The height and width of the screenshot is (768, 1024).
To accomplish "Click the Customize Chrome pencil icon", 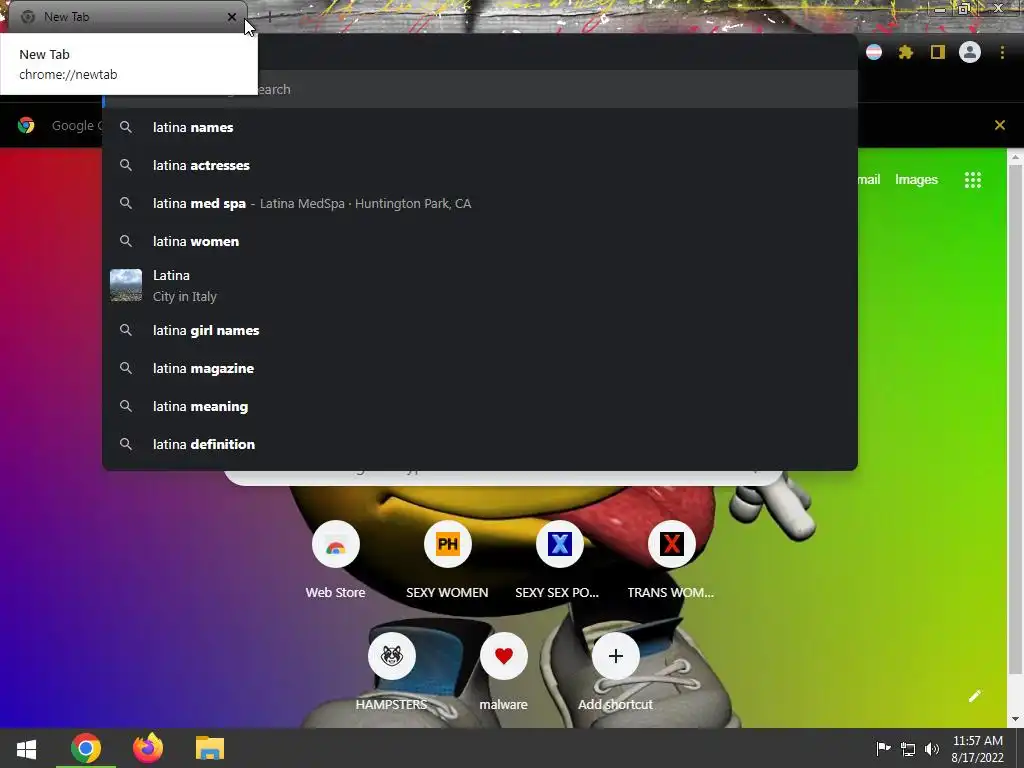I will pos(974,696).
